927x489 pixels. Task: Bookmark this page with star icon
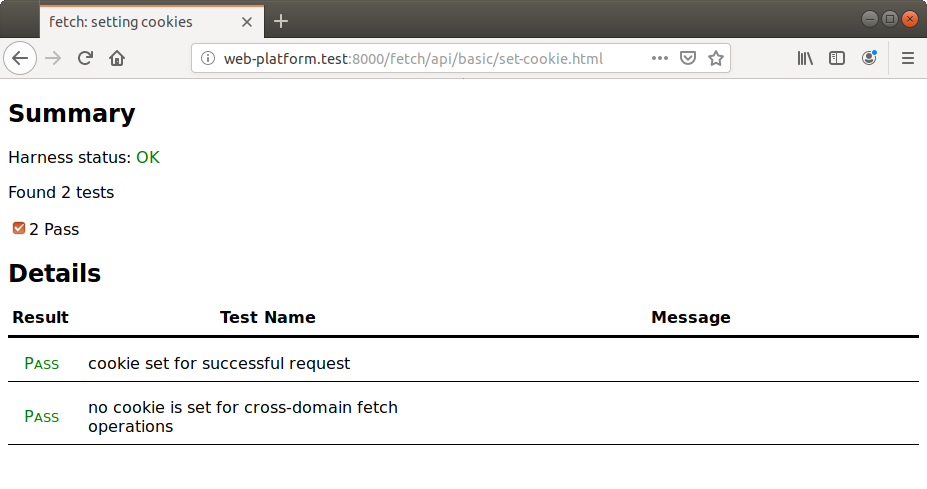coord(716,58)
